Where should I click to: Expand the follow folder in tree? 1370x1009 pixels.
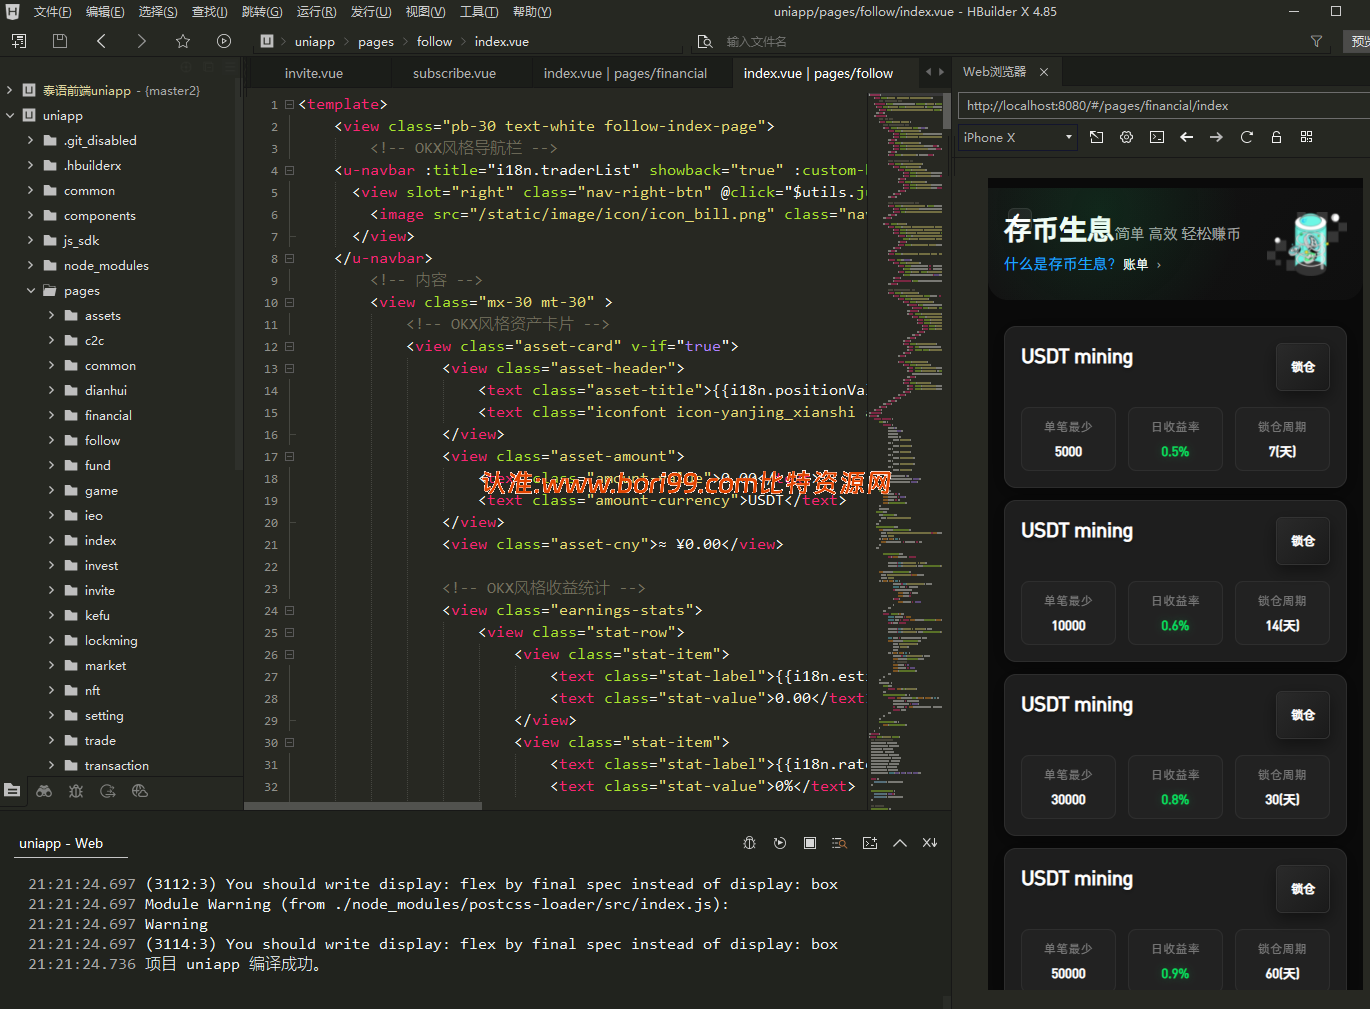[52, 441]
